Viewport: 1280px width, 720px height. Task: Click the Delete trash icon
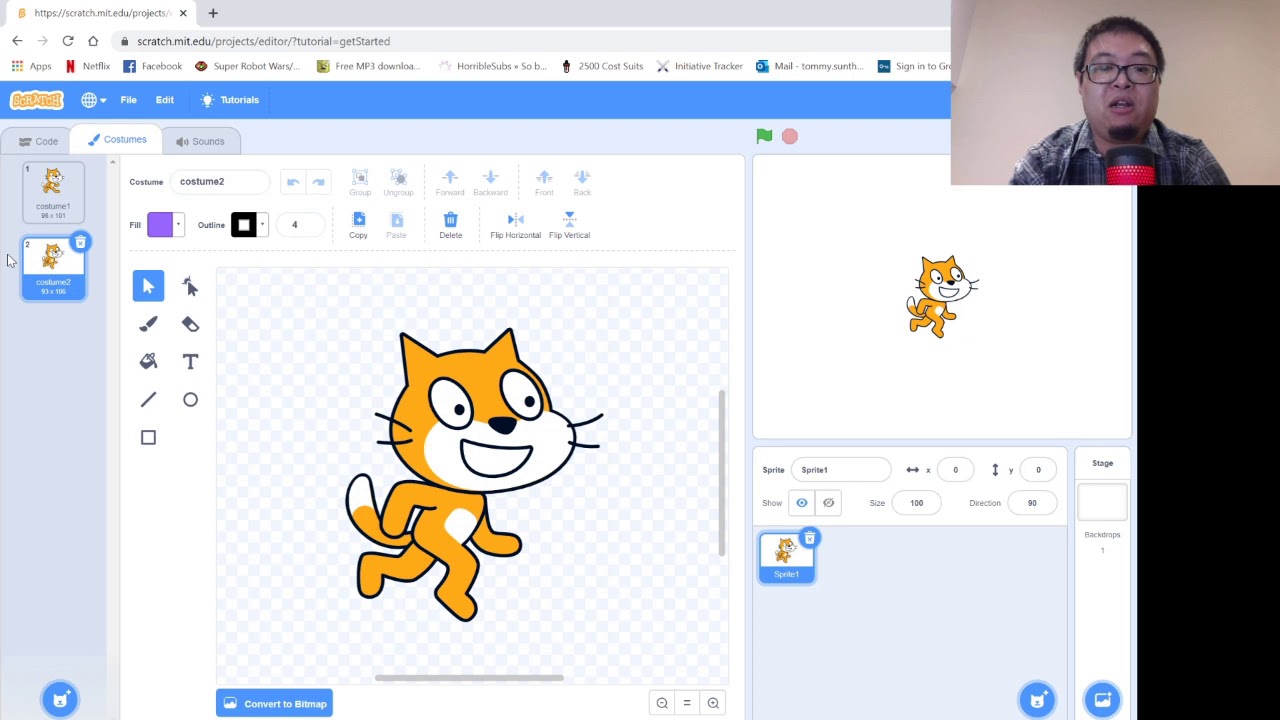(450, 225)
